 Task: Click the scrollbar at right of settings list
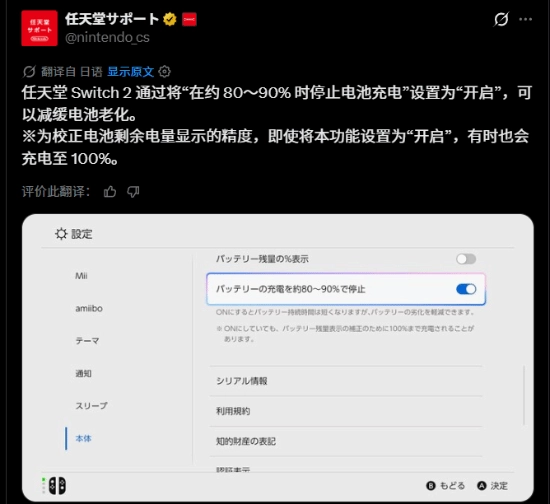[524, 396]
